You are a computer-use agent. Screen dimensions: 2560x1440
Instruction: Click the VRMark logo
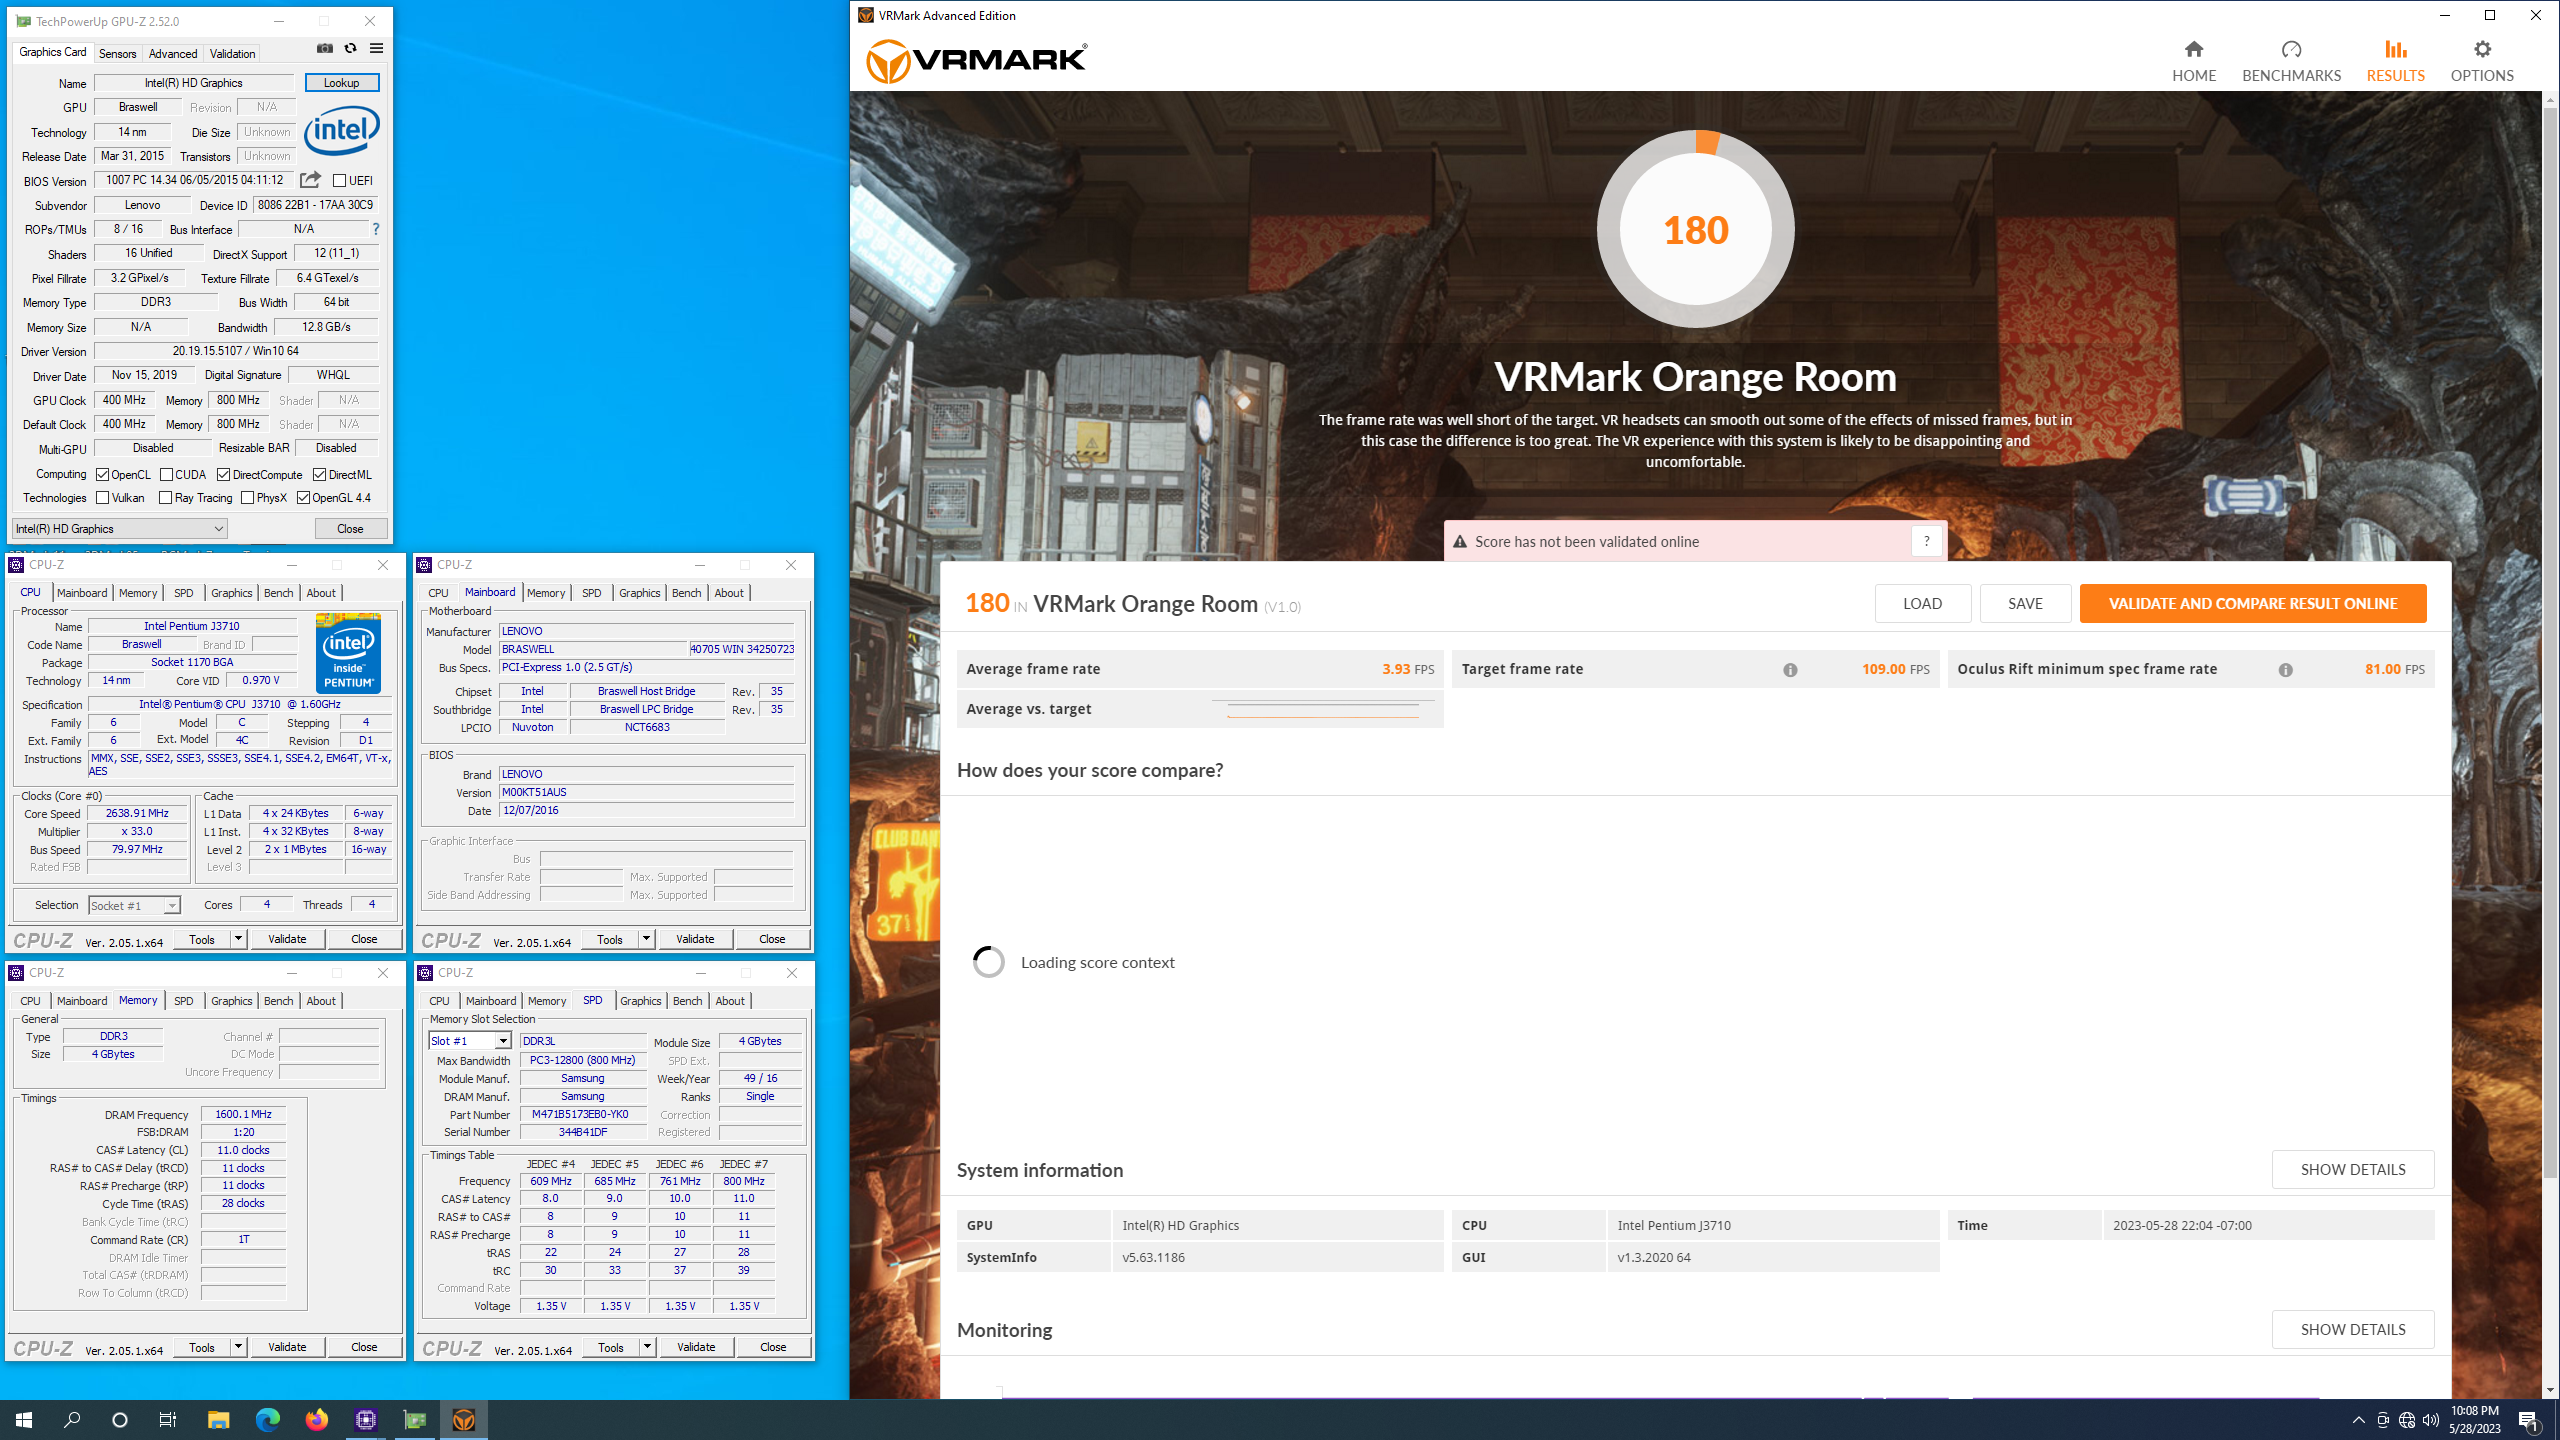coord(976,61)
